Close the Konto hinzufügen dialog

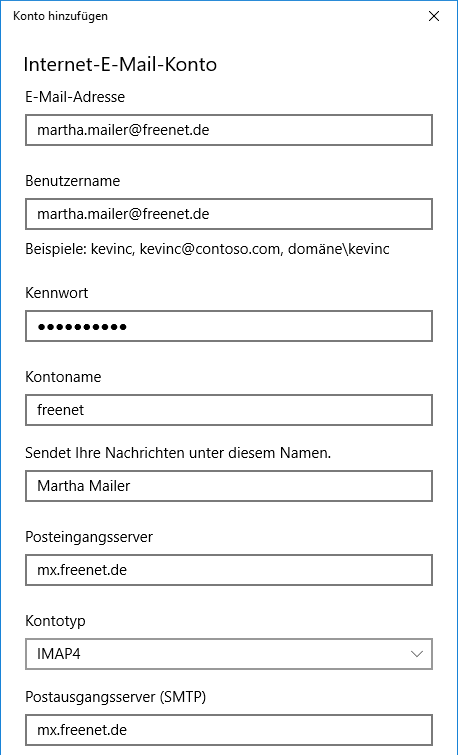[x=433, y=16]
